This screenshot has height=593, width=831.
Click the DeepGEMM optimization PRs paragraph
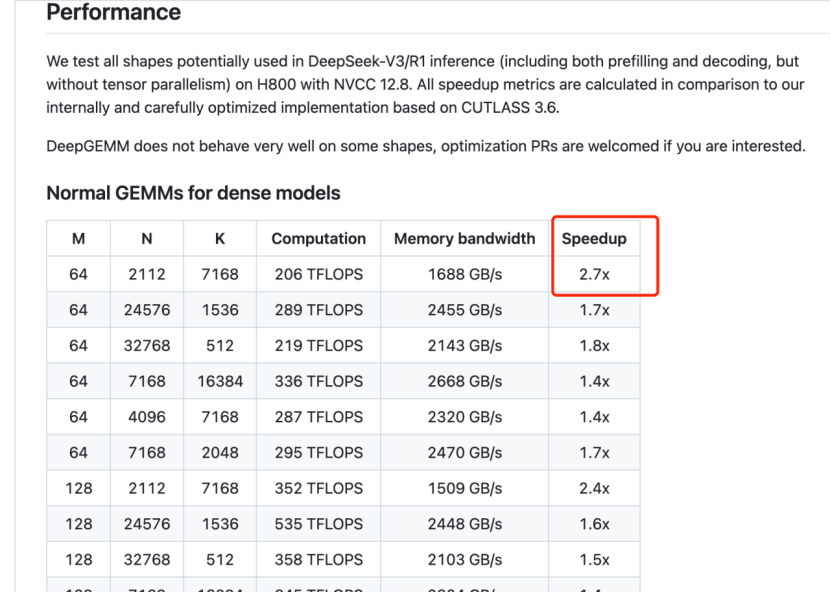[x=425, y=146]
